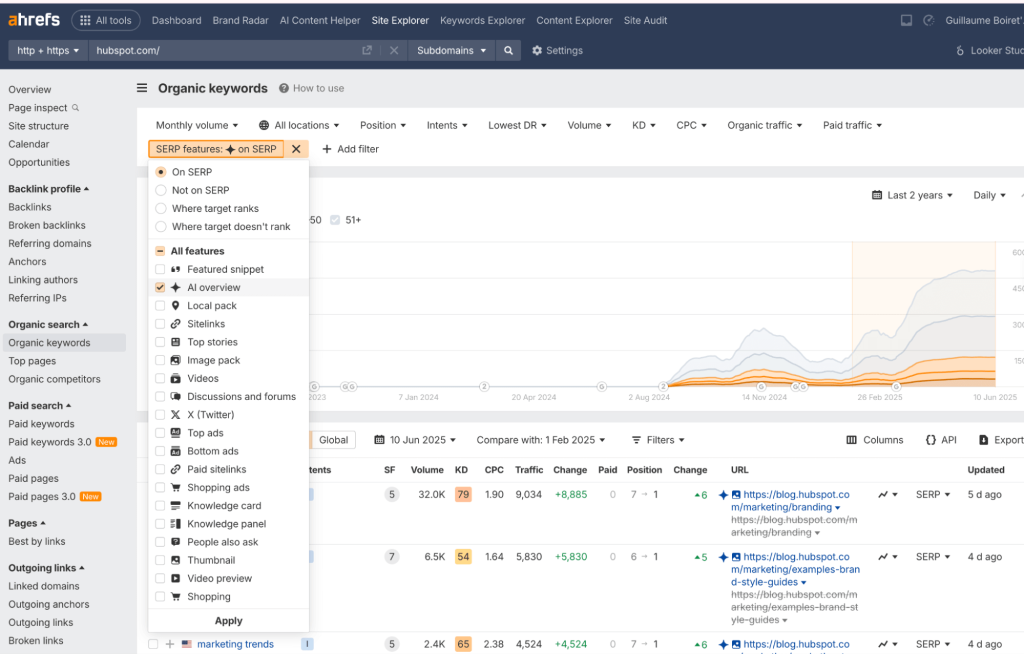Check the Knowledge panel checkbox
Screen dimensions: 1024x654
[x=160, y=524]
